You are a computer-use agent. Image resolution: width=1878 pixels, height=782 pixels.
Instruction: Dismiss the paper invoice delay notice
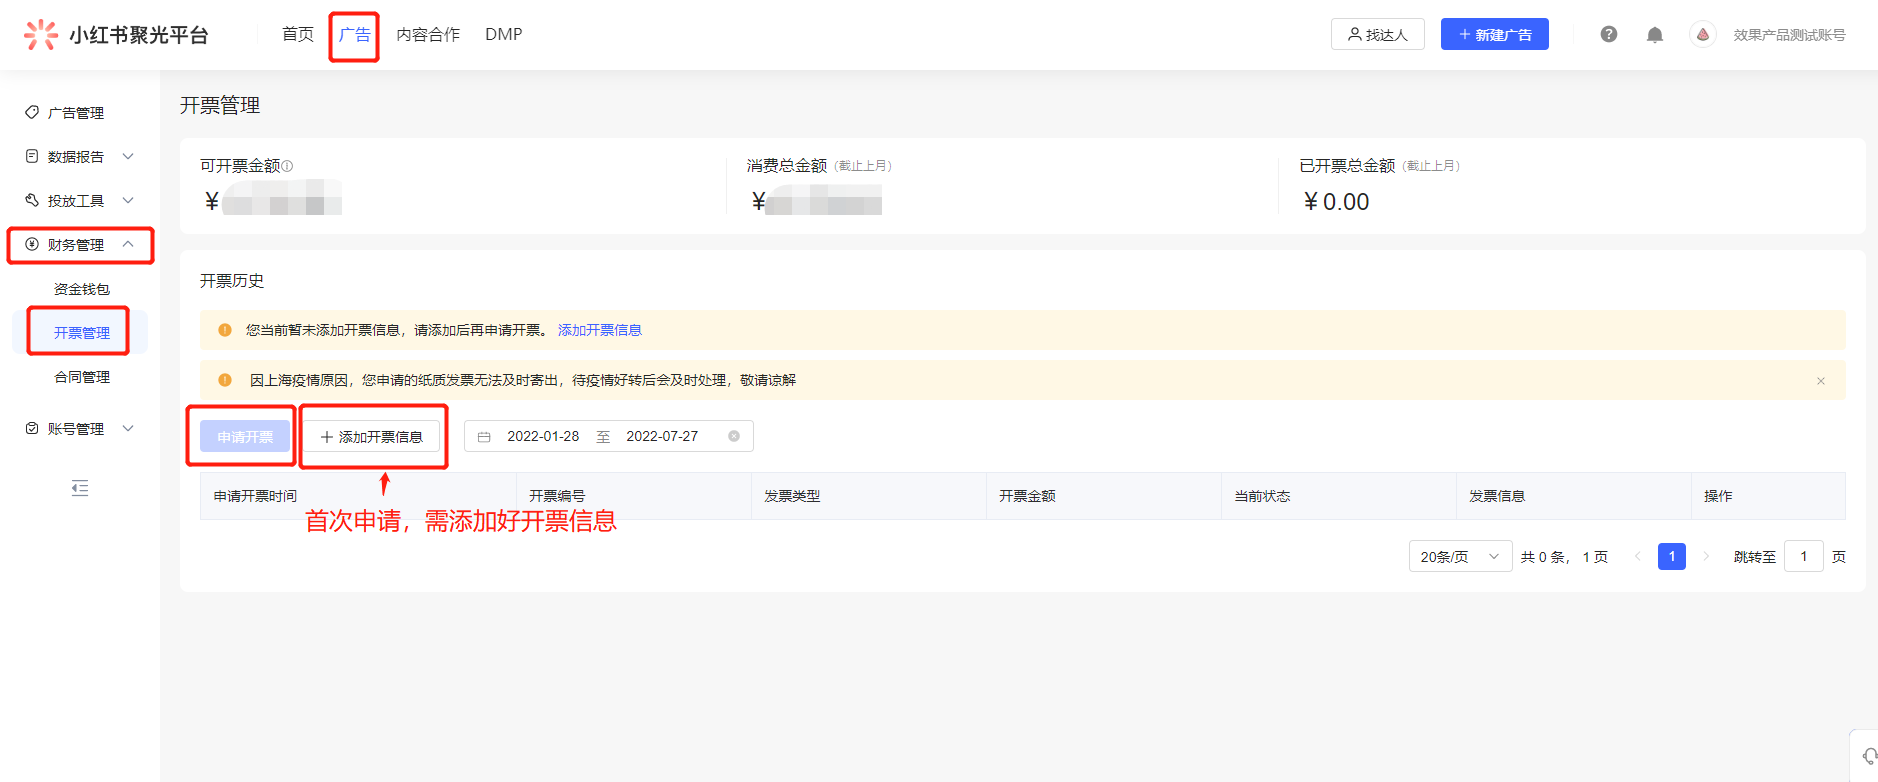pos(1820,381)
